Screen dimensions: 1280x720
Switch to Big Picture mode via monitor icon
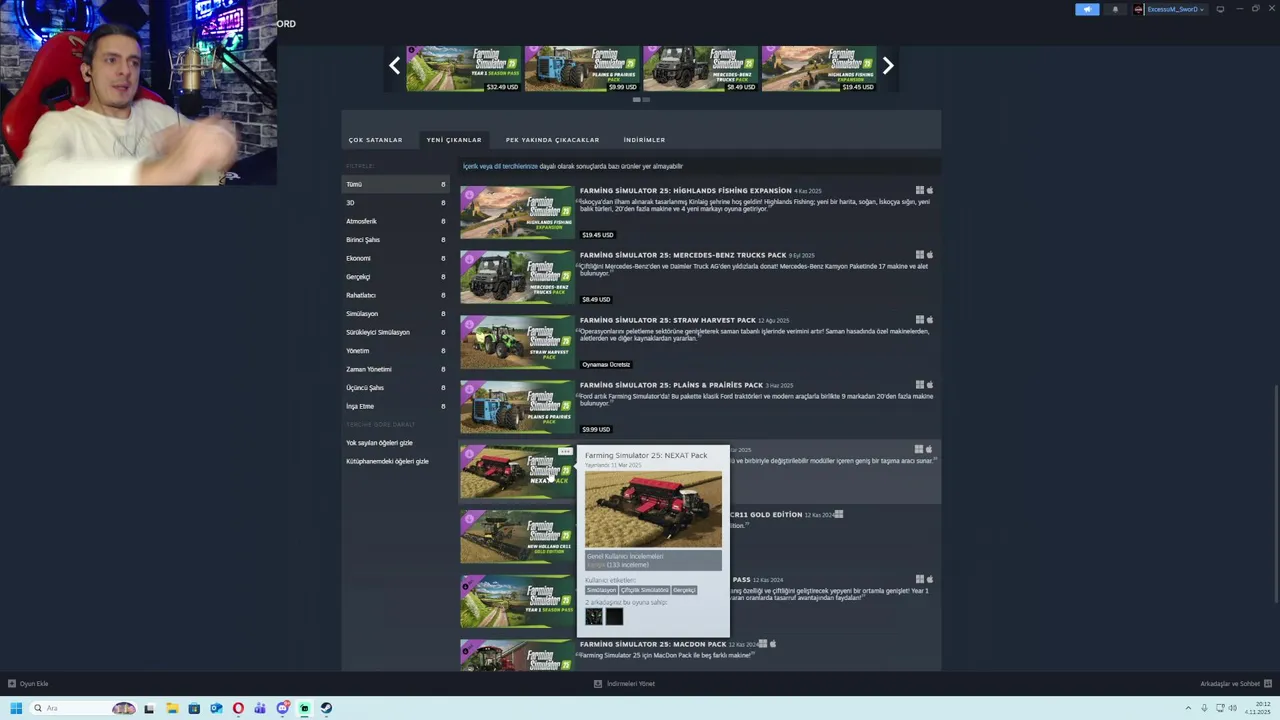[x=1220, y=9]
